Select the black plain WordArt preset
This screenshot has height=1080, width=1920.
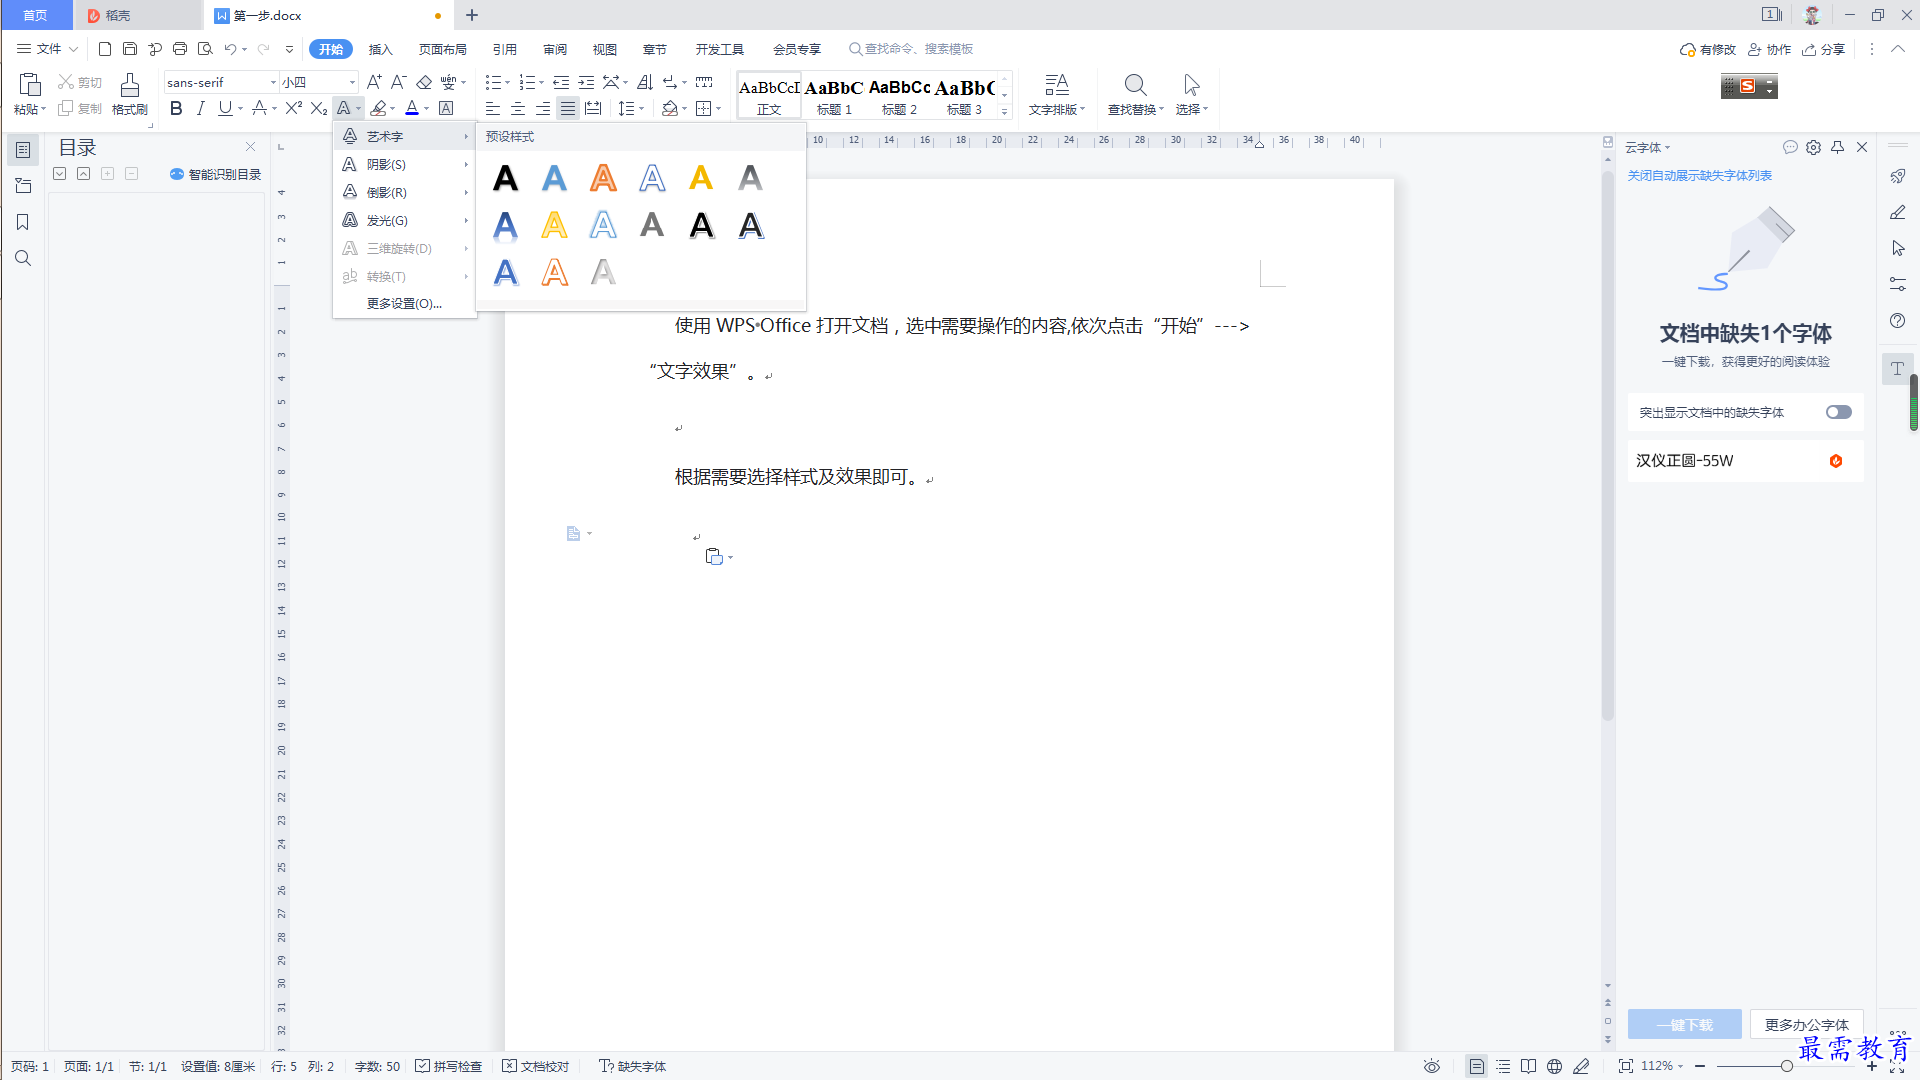click(x=505, y=178)
